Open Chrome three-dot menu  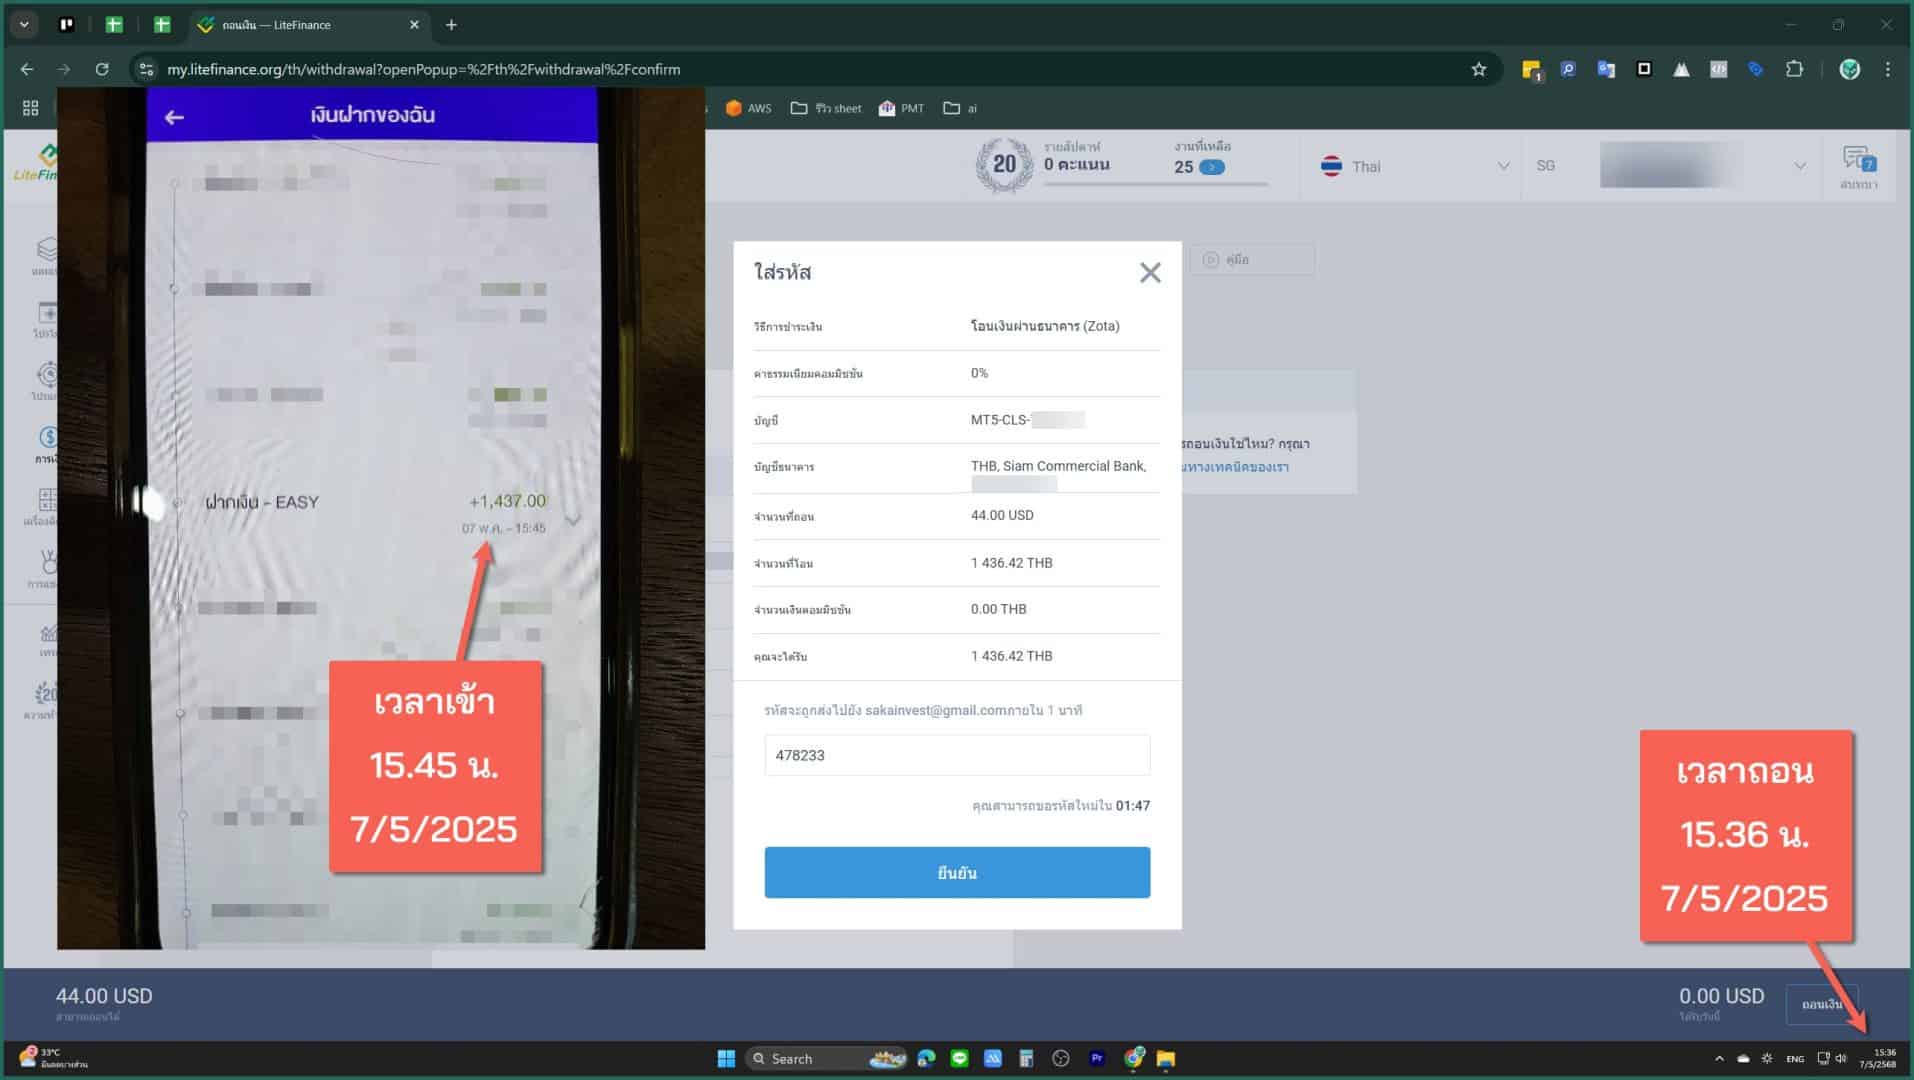1888,69
